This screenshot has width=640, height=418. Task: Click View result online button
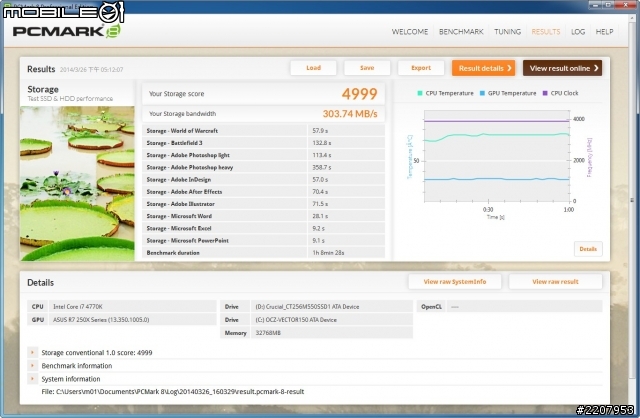point(562,68)
